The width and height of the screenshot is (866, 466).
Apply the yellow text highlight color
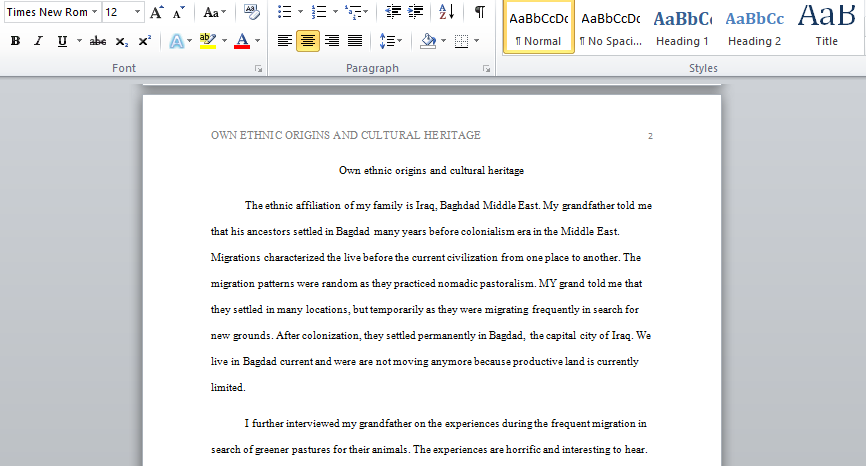click(208, 41)
